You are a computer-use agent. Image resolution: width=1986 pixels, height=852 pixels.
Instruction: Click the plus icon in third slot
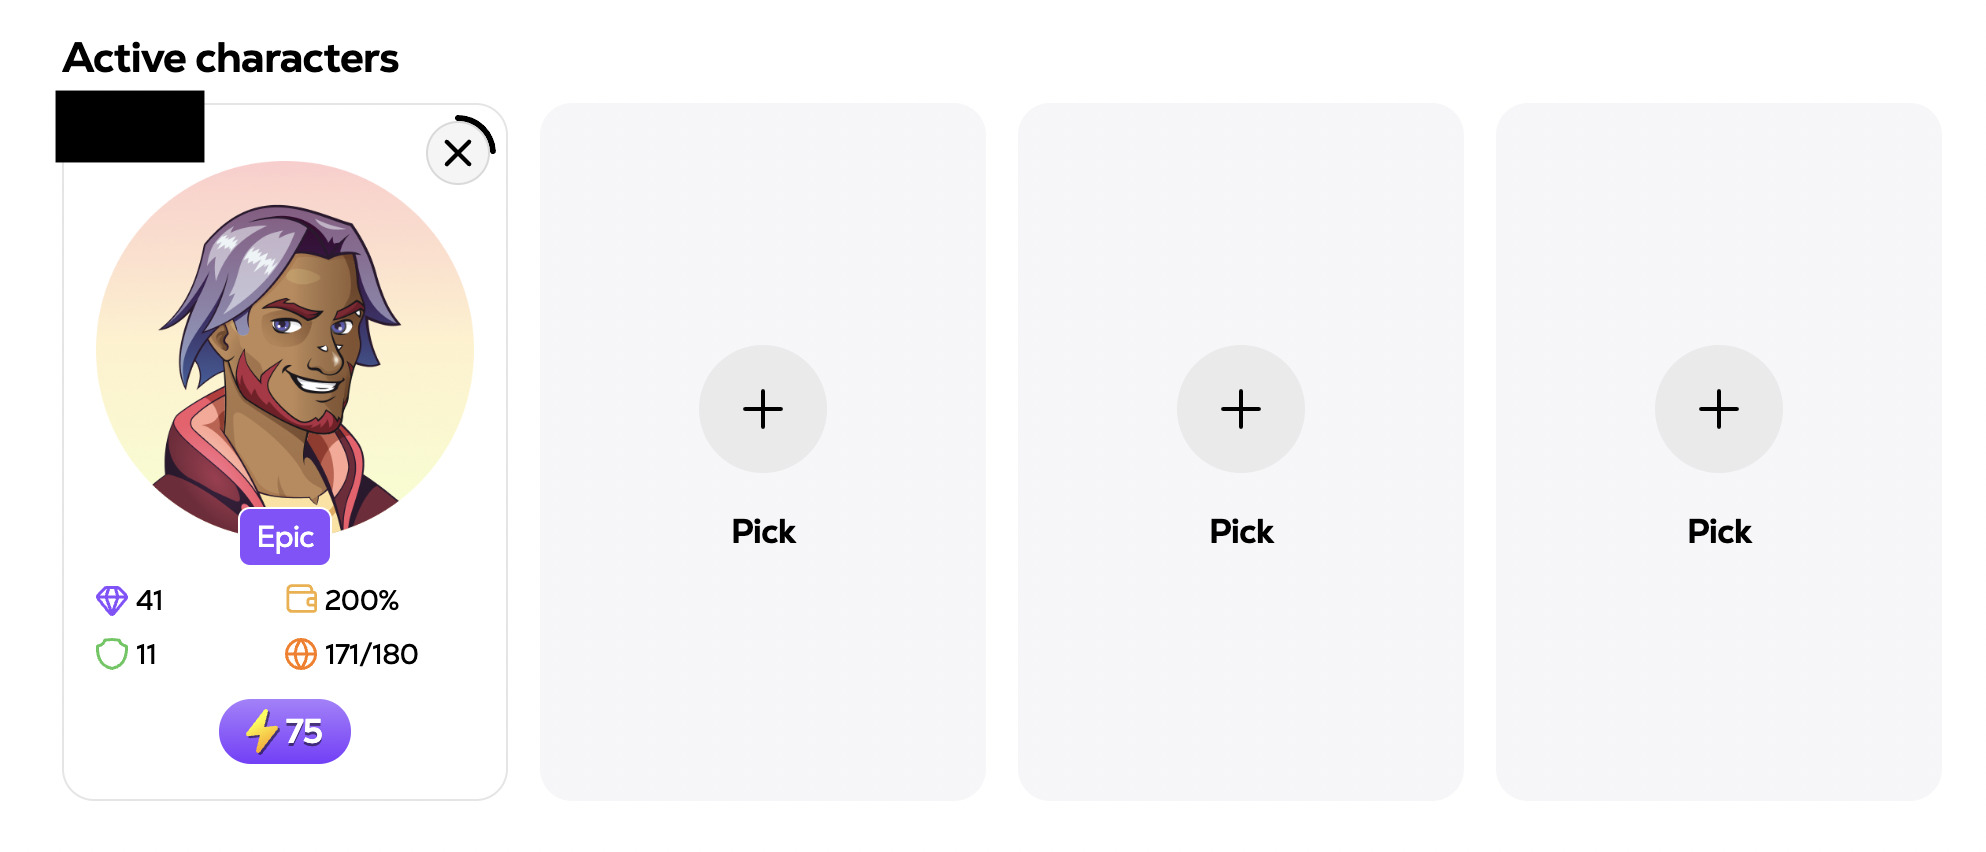[x=1241, y=409]
